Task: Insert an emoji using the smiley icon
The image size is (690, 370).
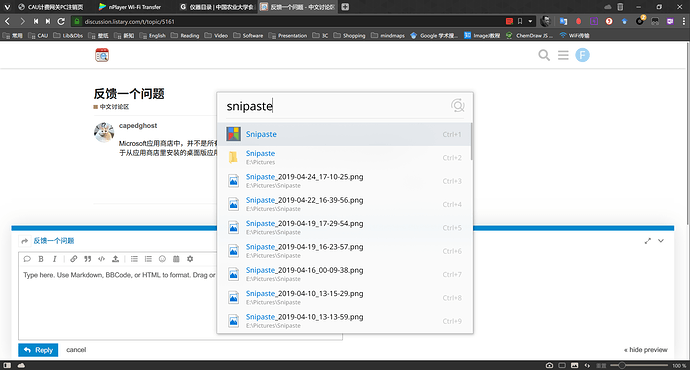Action: (x=162, y=259)
